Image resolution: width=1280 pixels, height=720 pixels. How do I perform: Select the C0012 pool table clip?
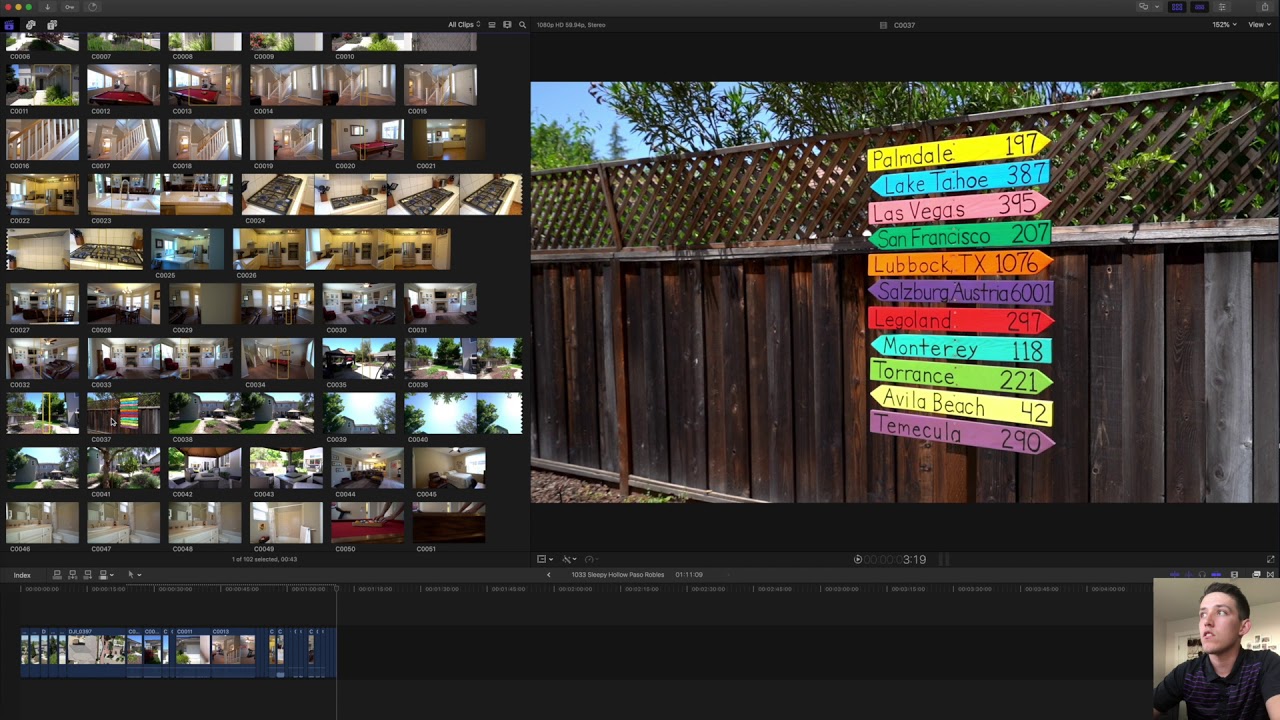pos(123,85)
